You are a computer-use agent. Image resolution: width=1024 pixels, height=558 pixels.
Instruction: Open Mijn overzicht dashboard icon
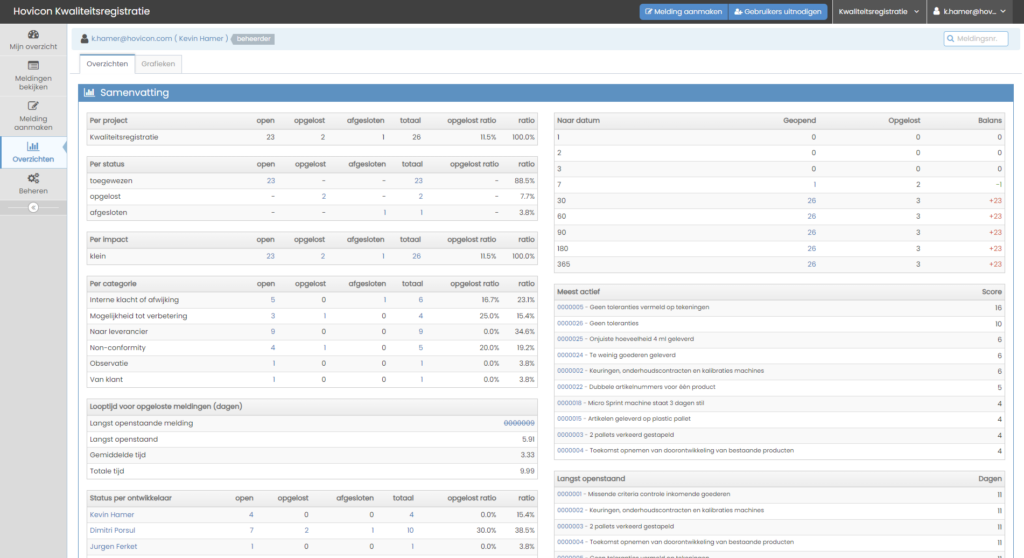[x=33, y=34]
